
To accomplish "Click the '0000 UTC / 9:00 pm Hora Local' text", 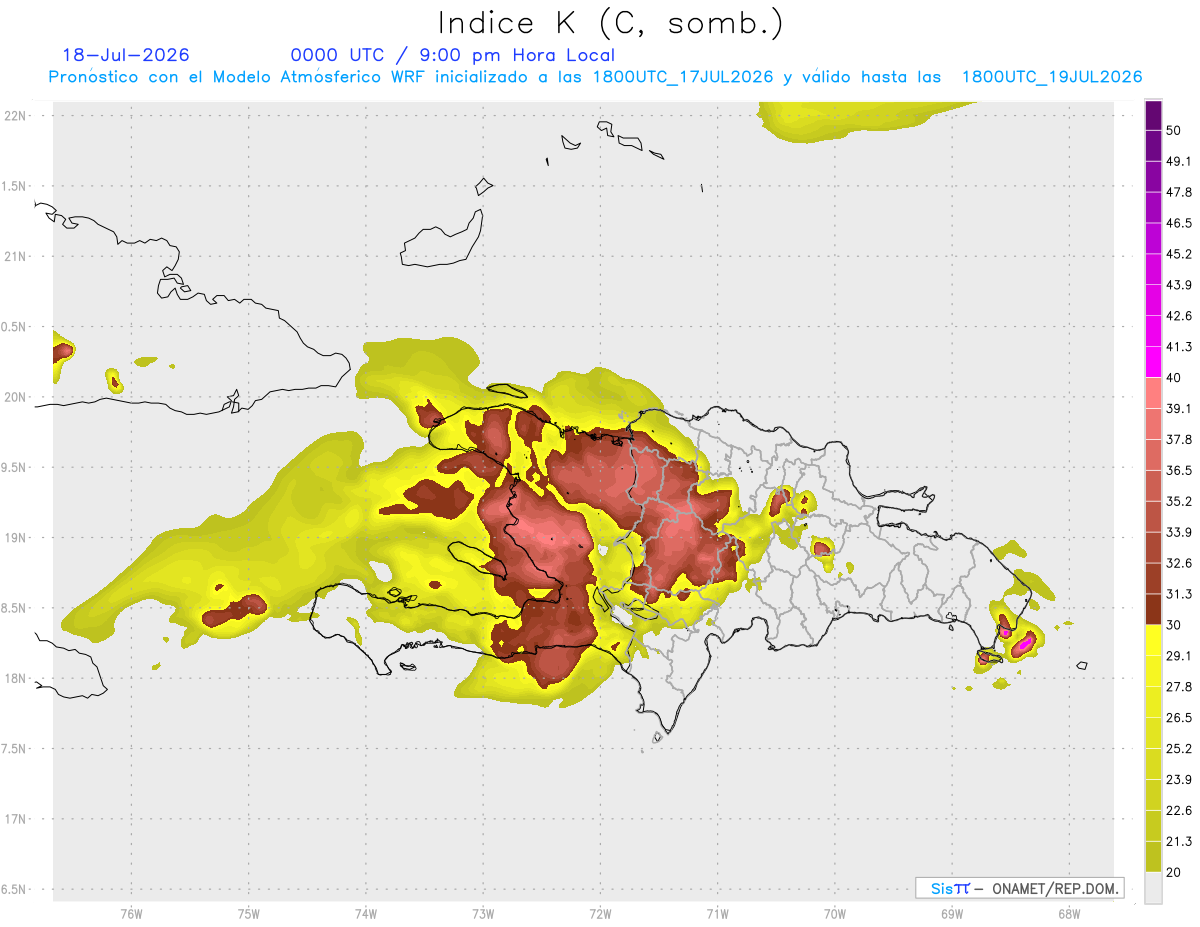I will [x=453, y=55].
